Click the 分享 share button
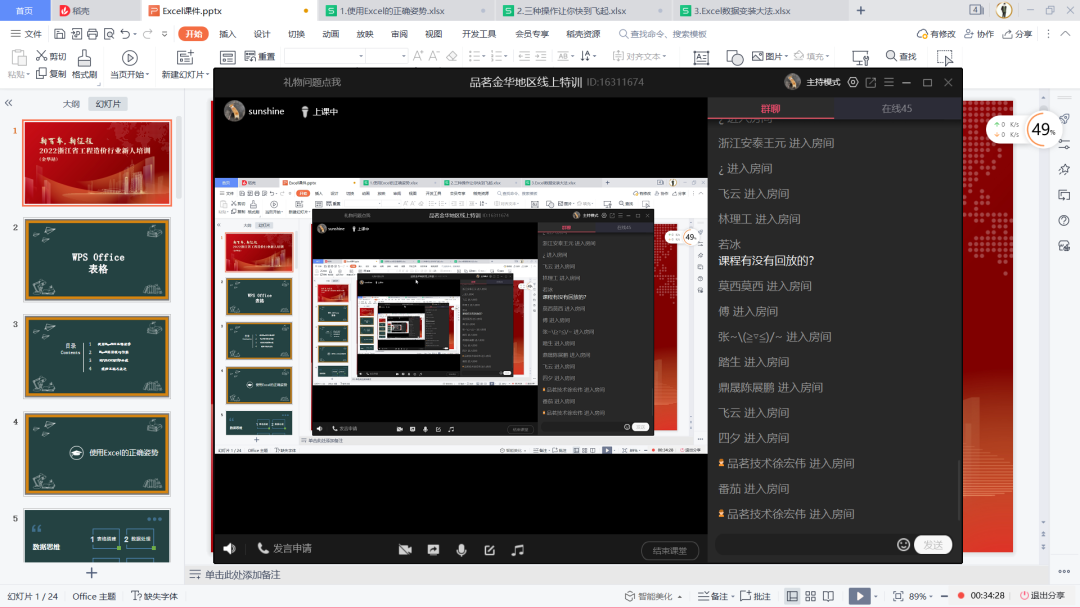The width and height of the screenshot is (1080, 608). point(1017,34)
